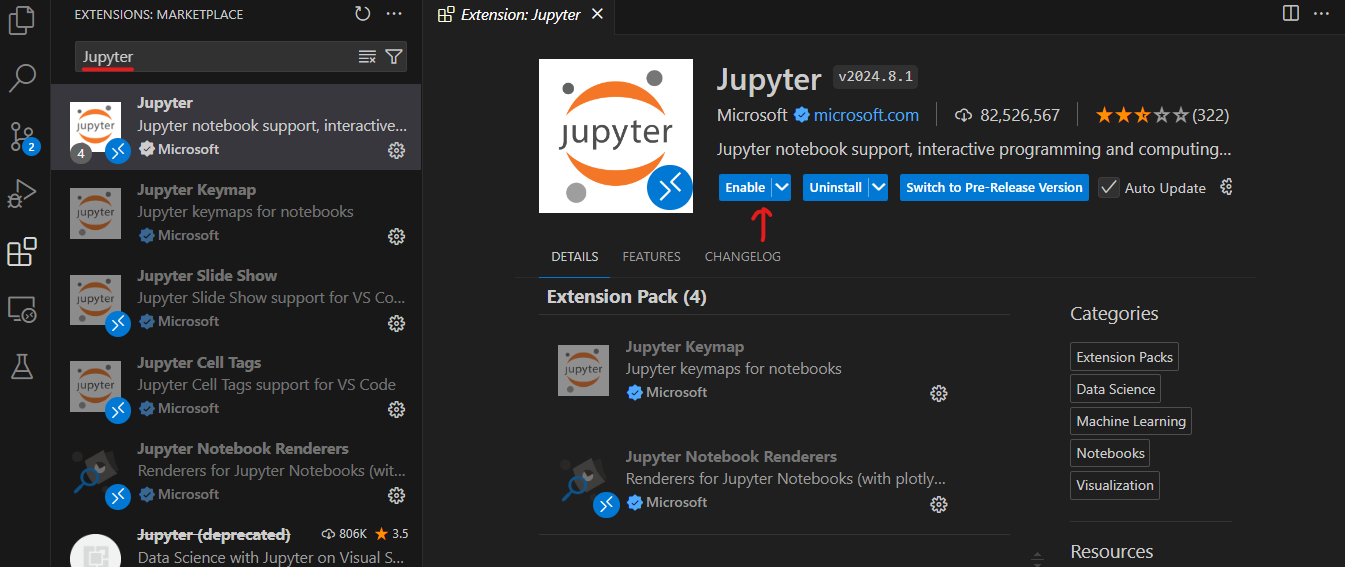
Task: Expand the Uninstall button dropdown arrow
Action: tap(878, 187)
